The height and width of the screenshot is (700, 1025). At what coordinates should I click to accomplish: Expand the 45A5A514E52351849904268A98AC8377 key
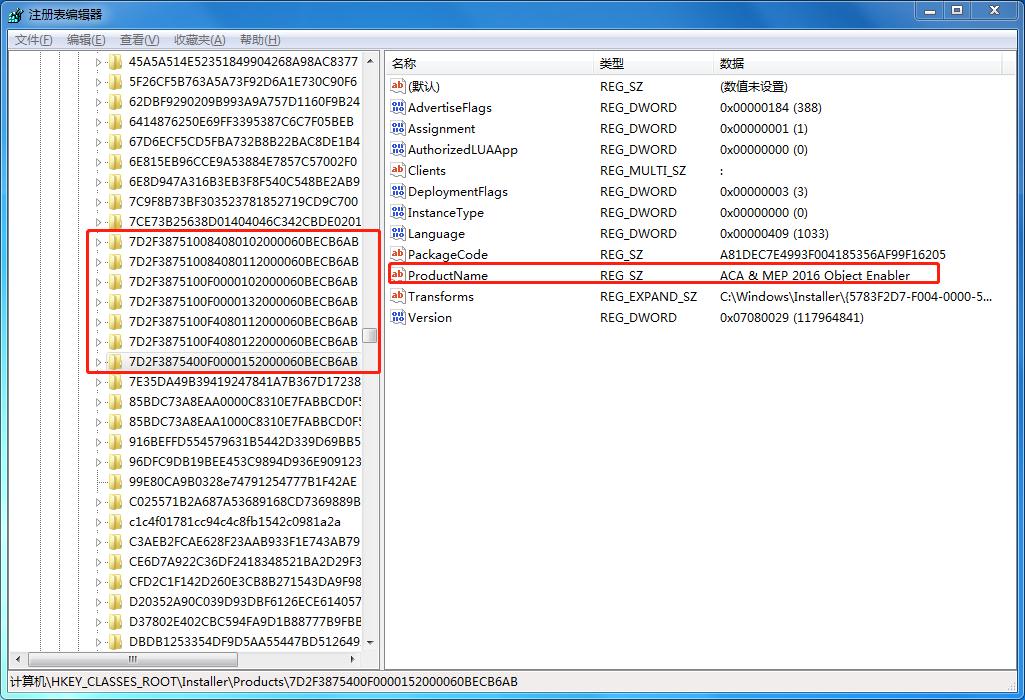coord(98,62)
